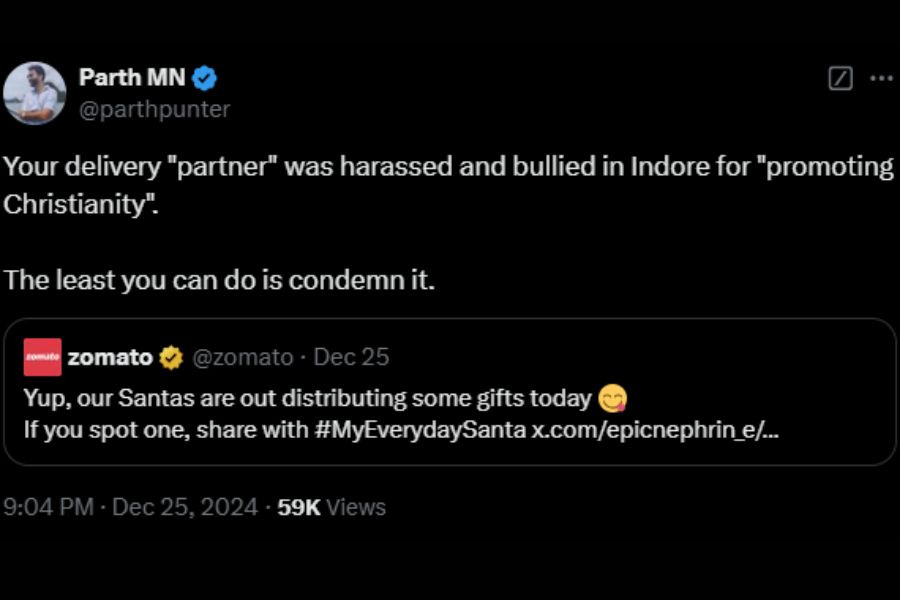This screenshot has width=900, height=600.
Task: Follow the x.com/epicnephrin_e link
Action: 657,430
